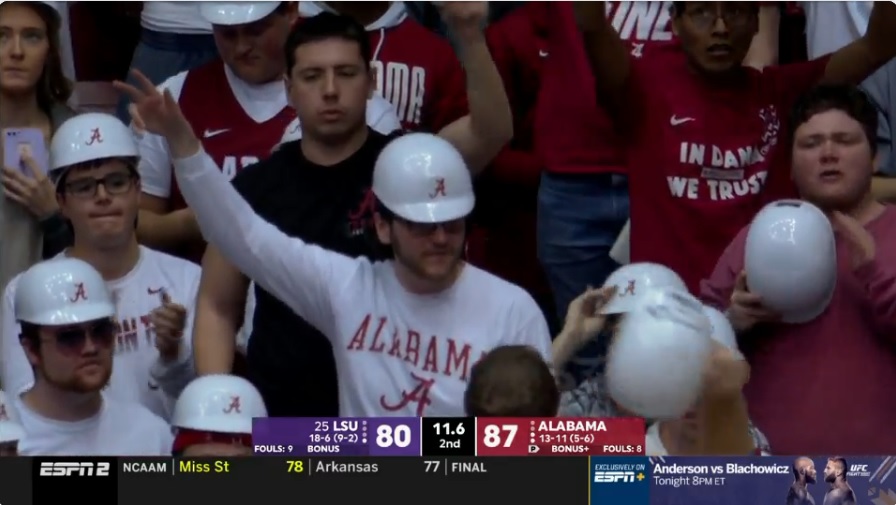The width and height of the screenshot is (896, 505).
Task: Click the UFC Fight Night logo
Action: pos(859,471)
